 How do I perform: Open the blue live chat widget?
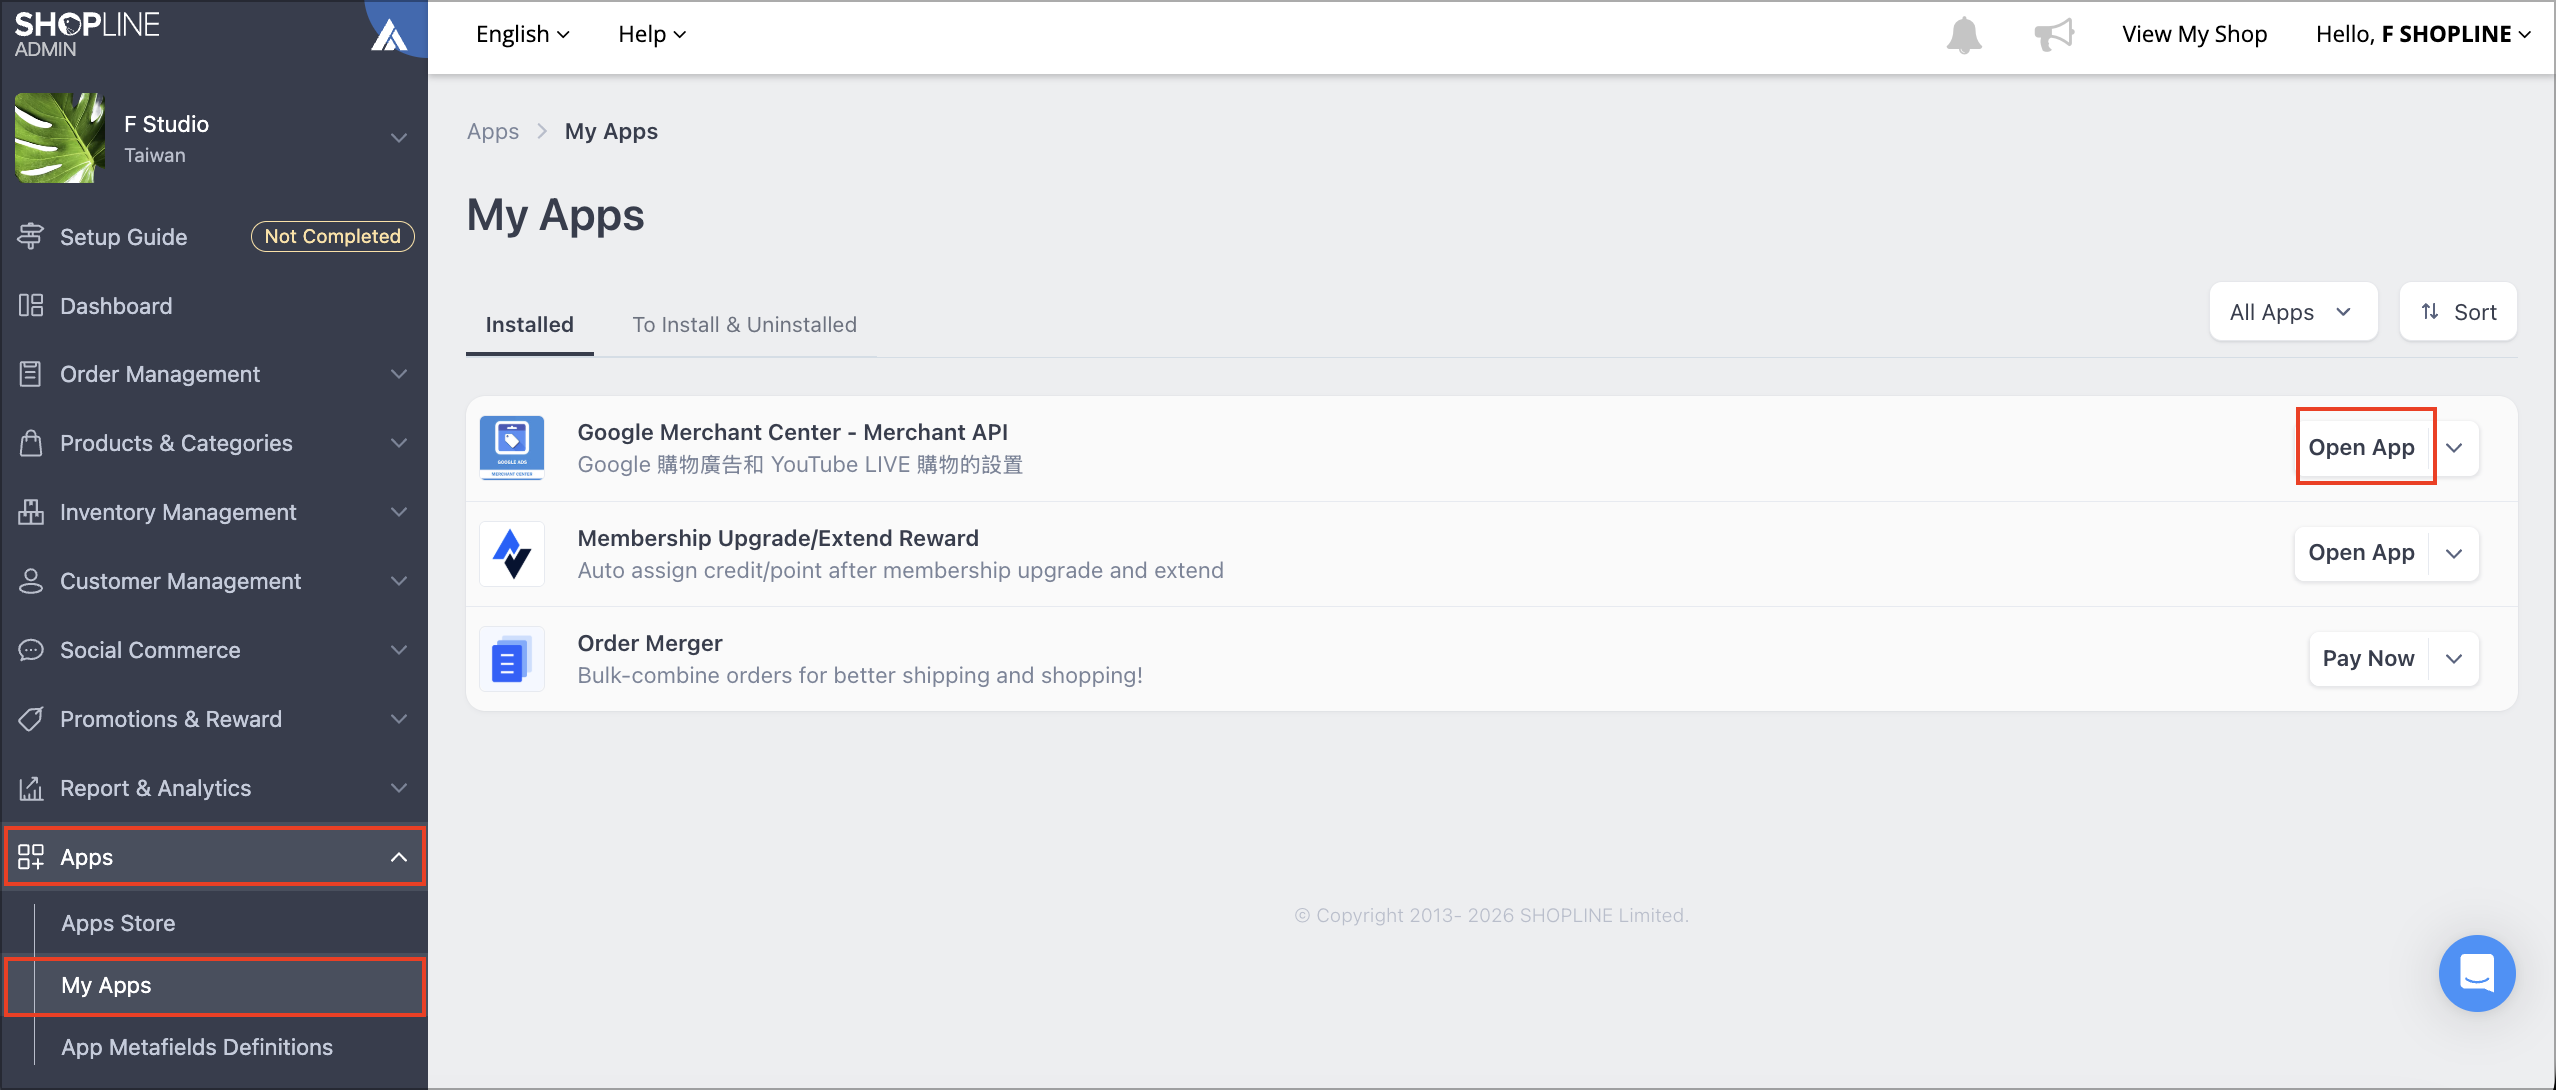pyautogui.click(x=2477, y=973)
